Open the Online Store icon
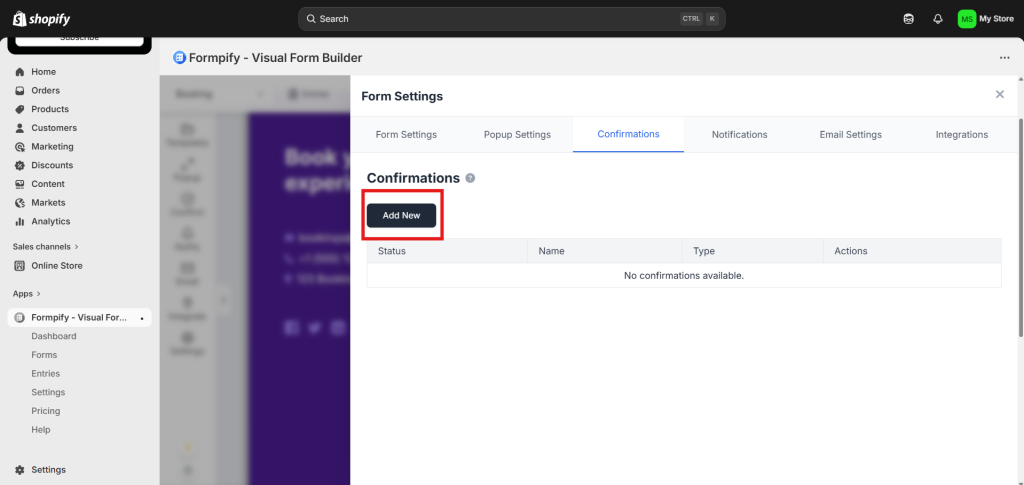1024x485 pixels. 20,266
